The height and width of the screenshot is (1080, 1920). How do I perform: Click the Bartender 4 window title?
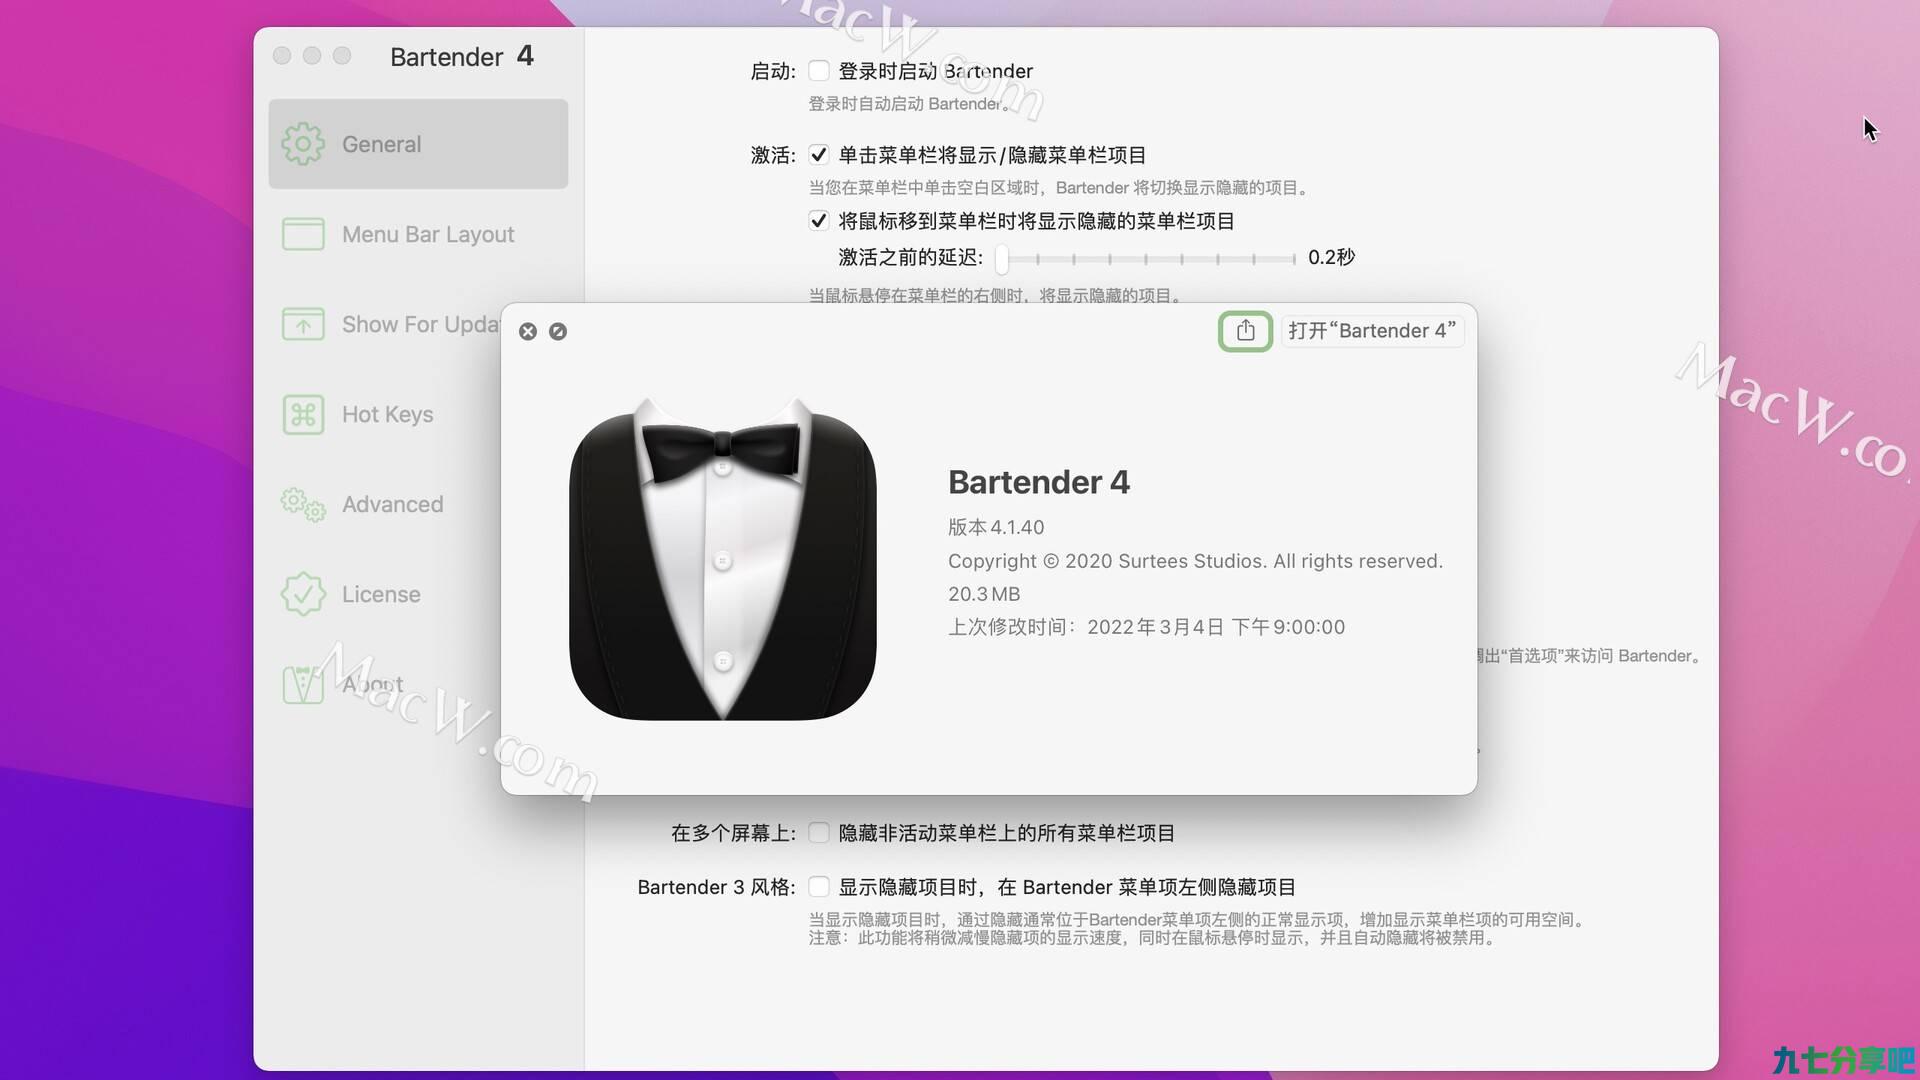[462, 57]
